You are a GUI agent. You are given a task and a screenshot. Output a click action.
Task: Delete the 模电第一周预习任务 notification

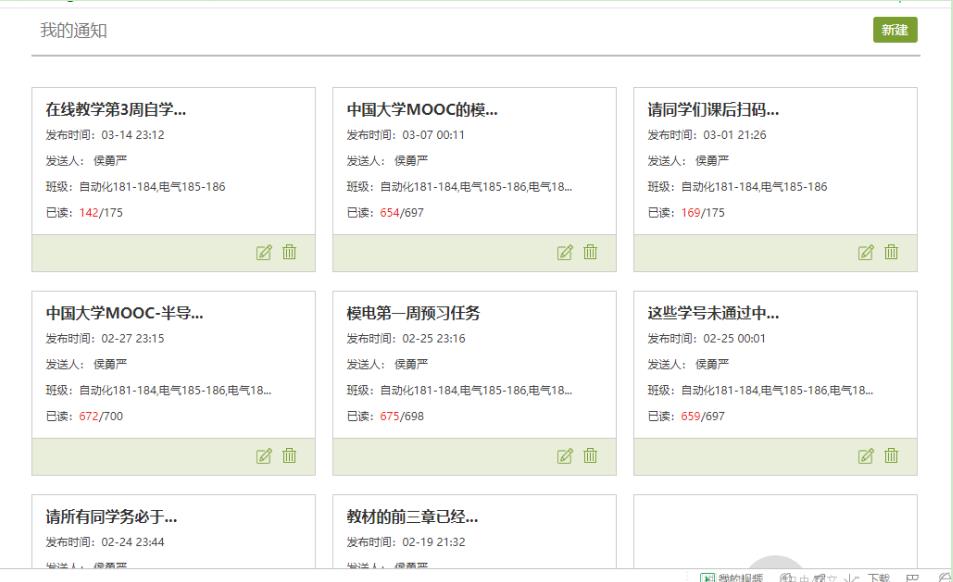[x=591, y=456]
